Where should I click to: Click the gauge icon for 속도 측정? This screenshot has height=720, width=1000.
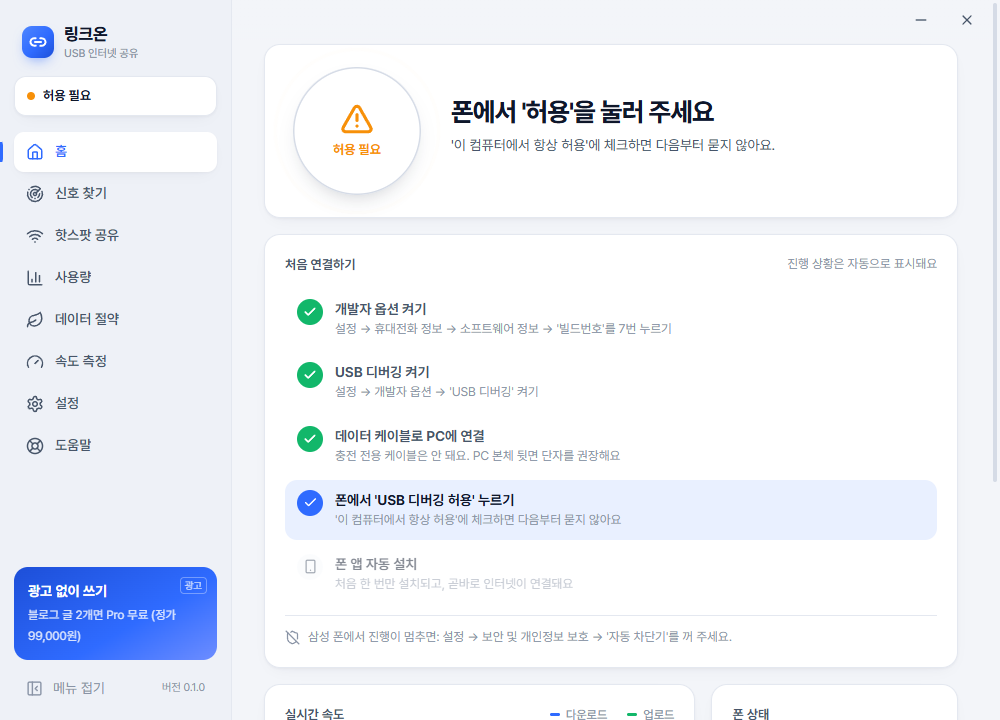tap(35, 362)
